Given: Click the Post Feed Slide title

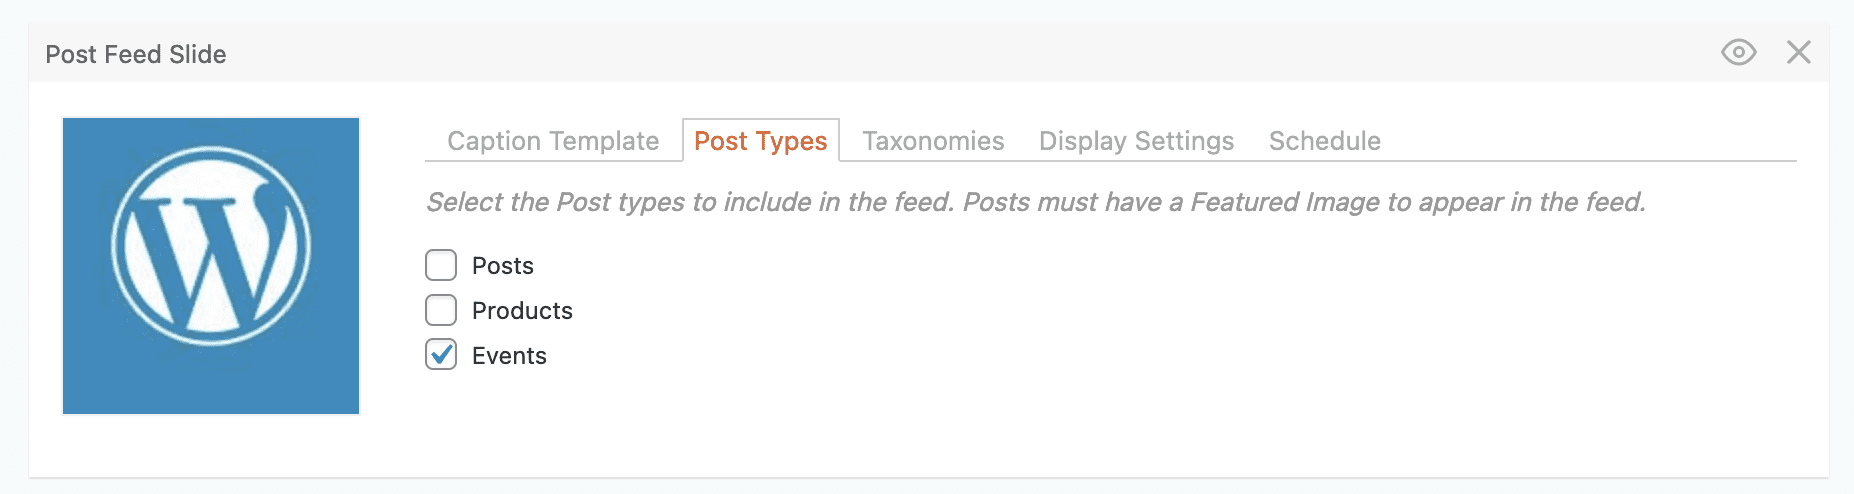Looking at the screenshot, I should coord(136,54).
